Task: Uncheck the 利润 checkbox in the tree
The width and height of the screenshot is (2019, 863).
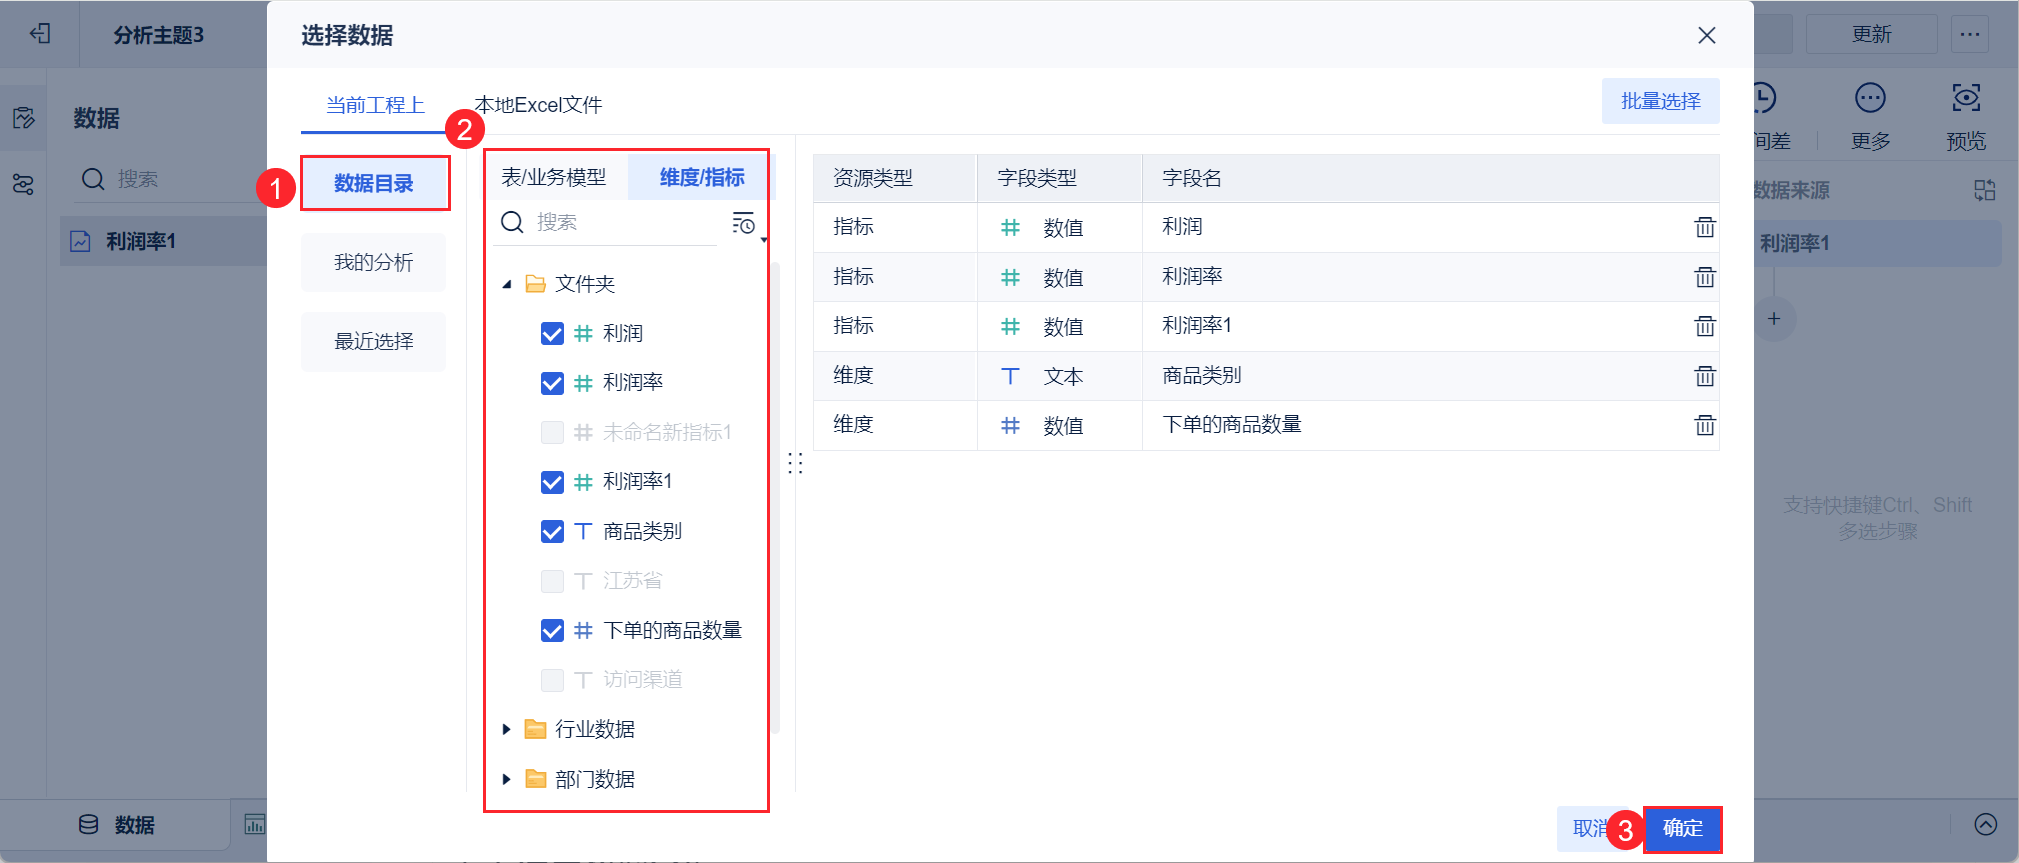Action: tap(552, 334)
